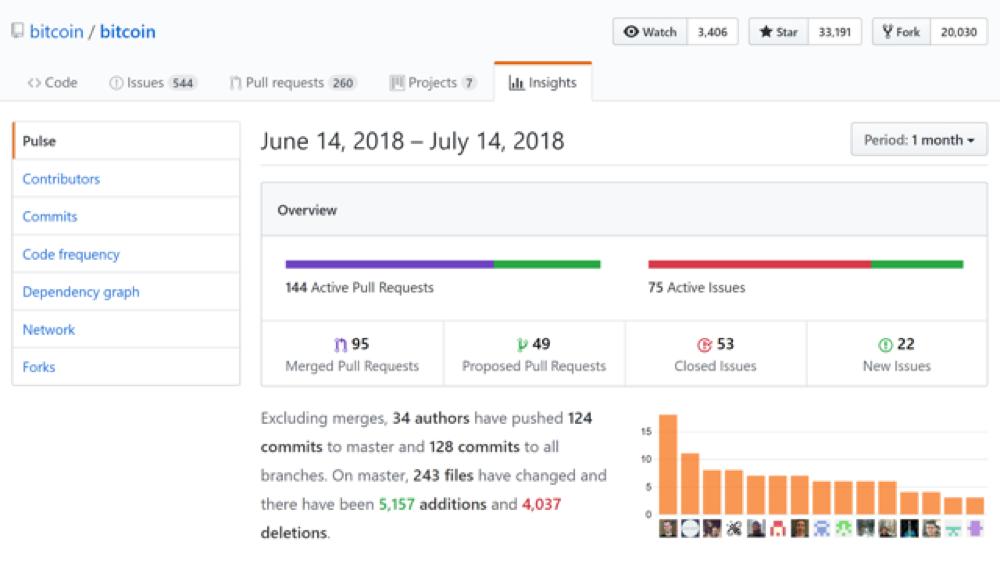Click first contributor avatar under the chart

668,528
